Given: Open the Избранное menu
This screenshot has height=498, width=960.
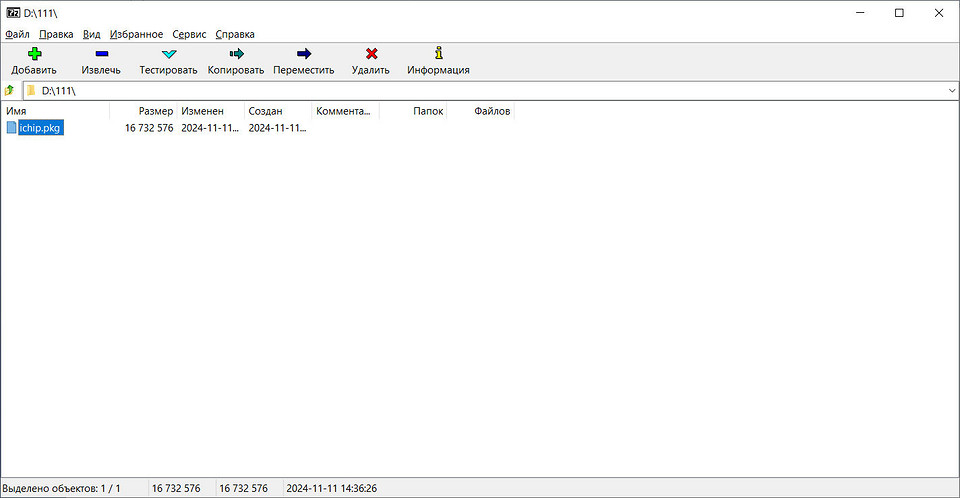Looking at the screenshot, I should pyautogui.click(x=136, y=34).
